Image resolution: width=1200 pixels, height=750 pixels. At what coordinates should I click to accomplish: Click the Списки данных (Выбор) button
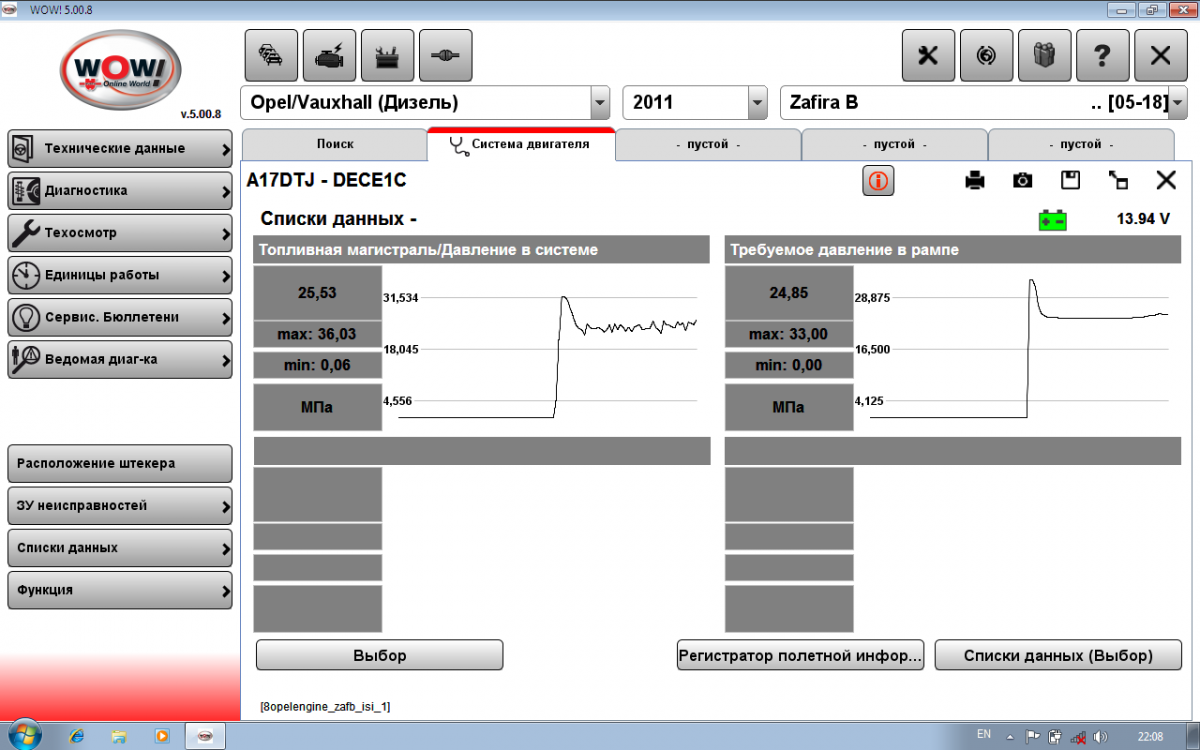click(1058, 656)
